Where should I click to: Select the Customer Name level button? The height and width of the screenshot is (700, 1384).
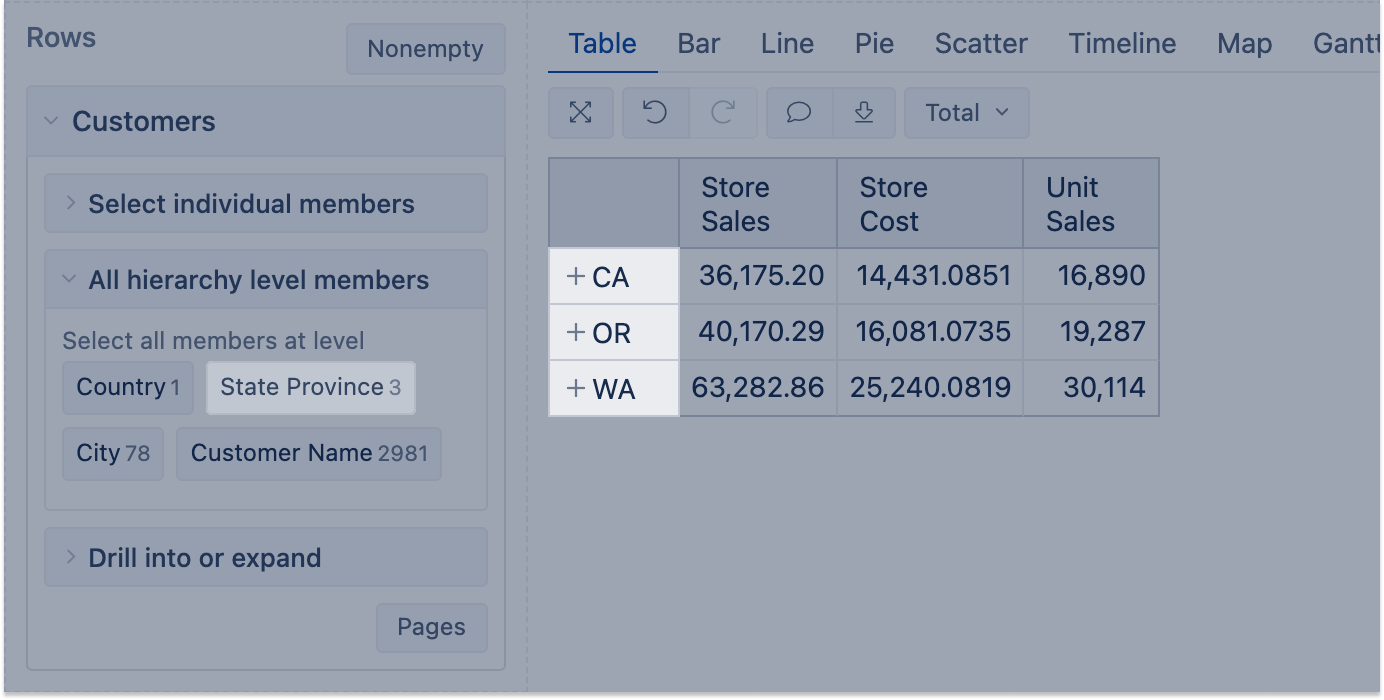[309, 454]
